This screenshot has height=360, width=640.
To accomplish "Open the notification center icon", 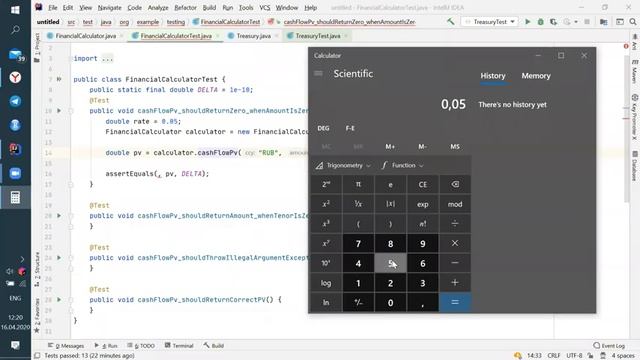I will pyautogui.click(x=15, y=345).
